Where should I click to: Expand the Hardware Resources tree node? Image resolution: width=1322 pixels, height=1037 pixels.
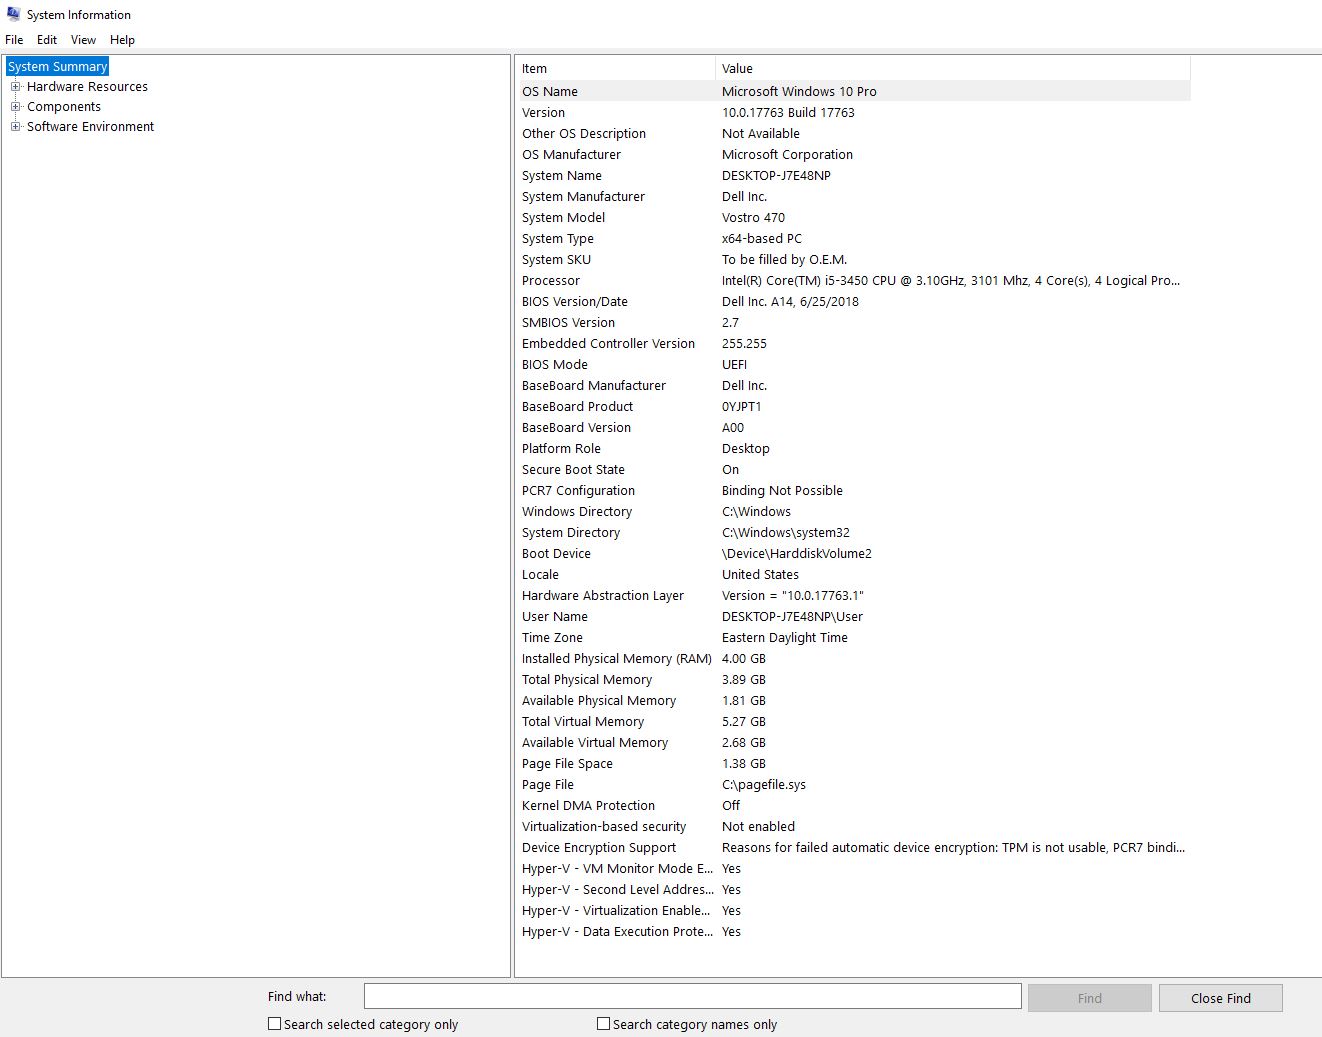(16, 87)
